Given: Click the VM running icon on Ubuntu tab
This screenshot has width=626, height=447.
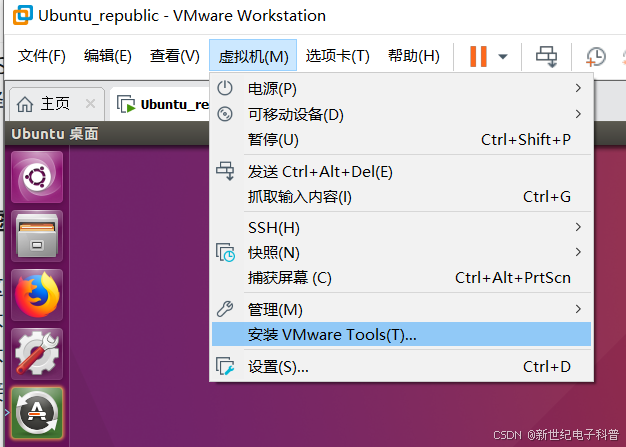Looking at the screenshot, I should click(x=126, y=104).
